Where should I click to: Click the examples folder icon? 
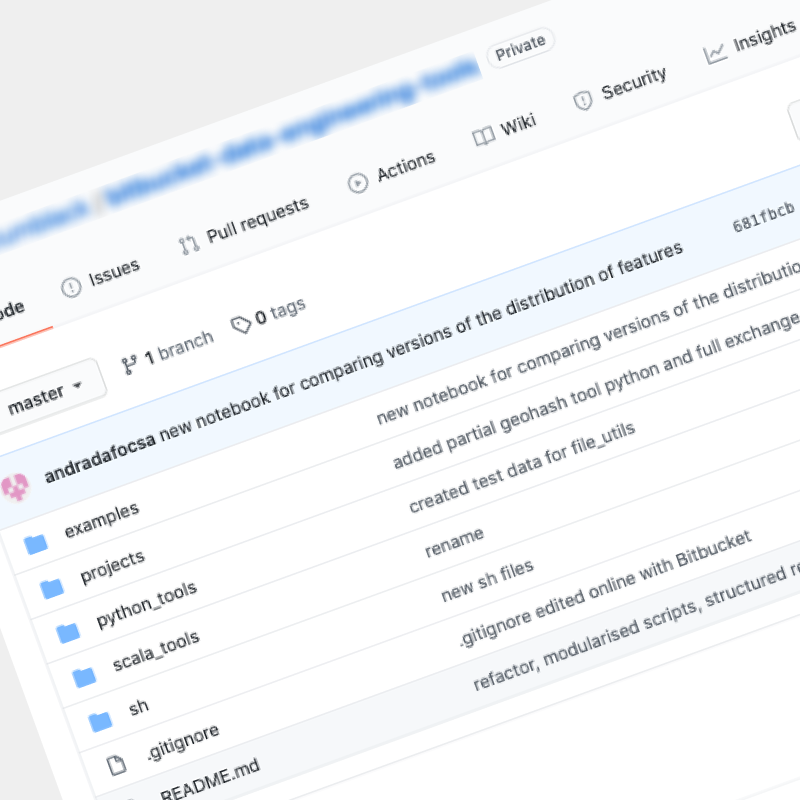coord(36,544)
